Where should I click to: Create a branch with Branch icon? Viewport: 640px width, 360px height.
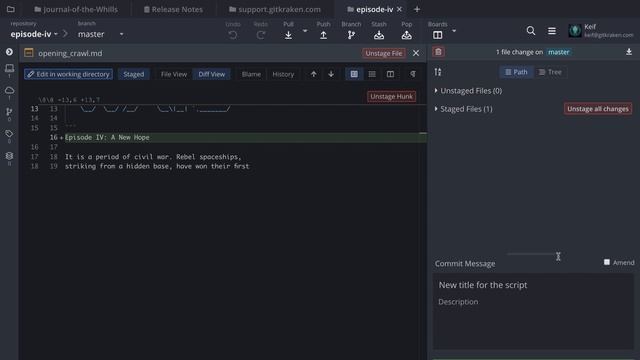351,35
